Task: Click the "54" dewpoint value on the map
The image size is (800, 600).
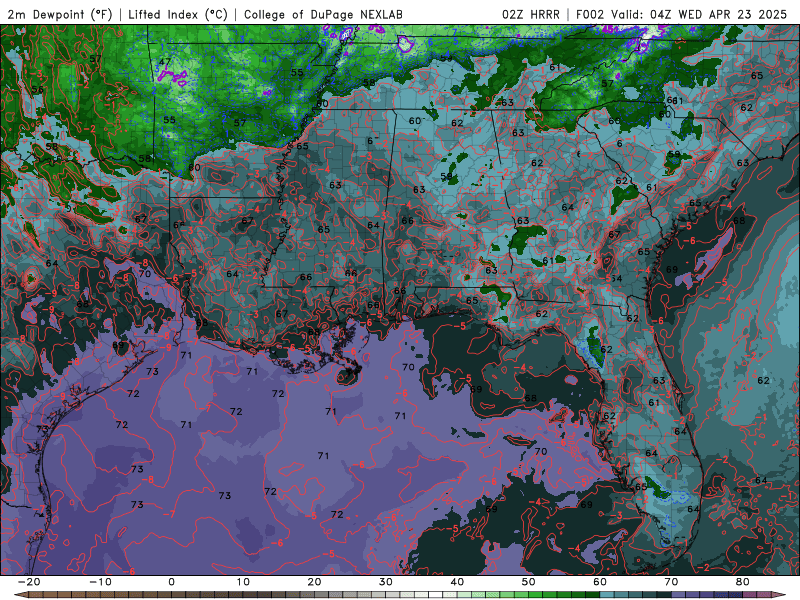Action: (x=616, y=278)
